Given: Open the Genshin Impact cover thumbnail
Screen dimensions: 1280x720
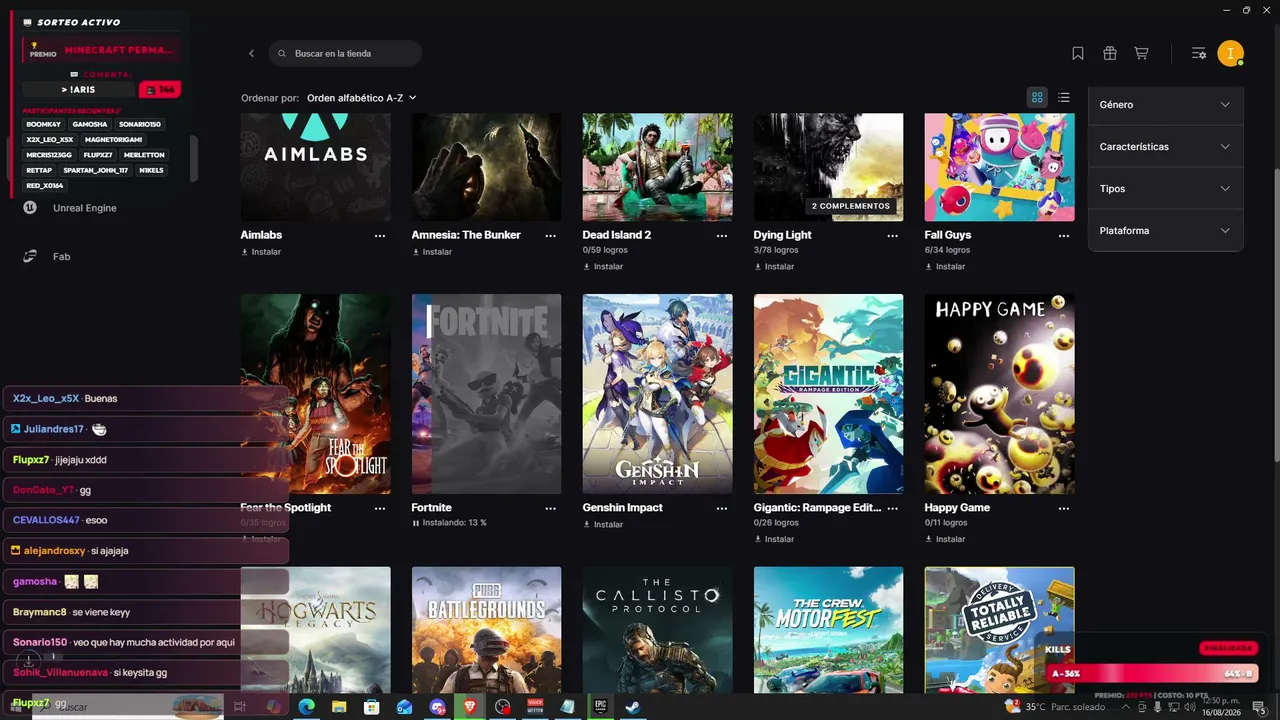Looking at the screenshot, I should pyautogui.click(x=658, y=394).
